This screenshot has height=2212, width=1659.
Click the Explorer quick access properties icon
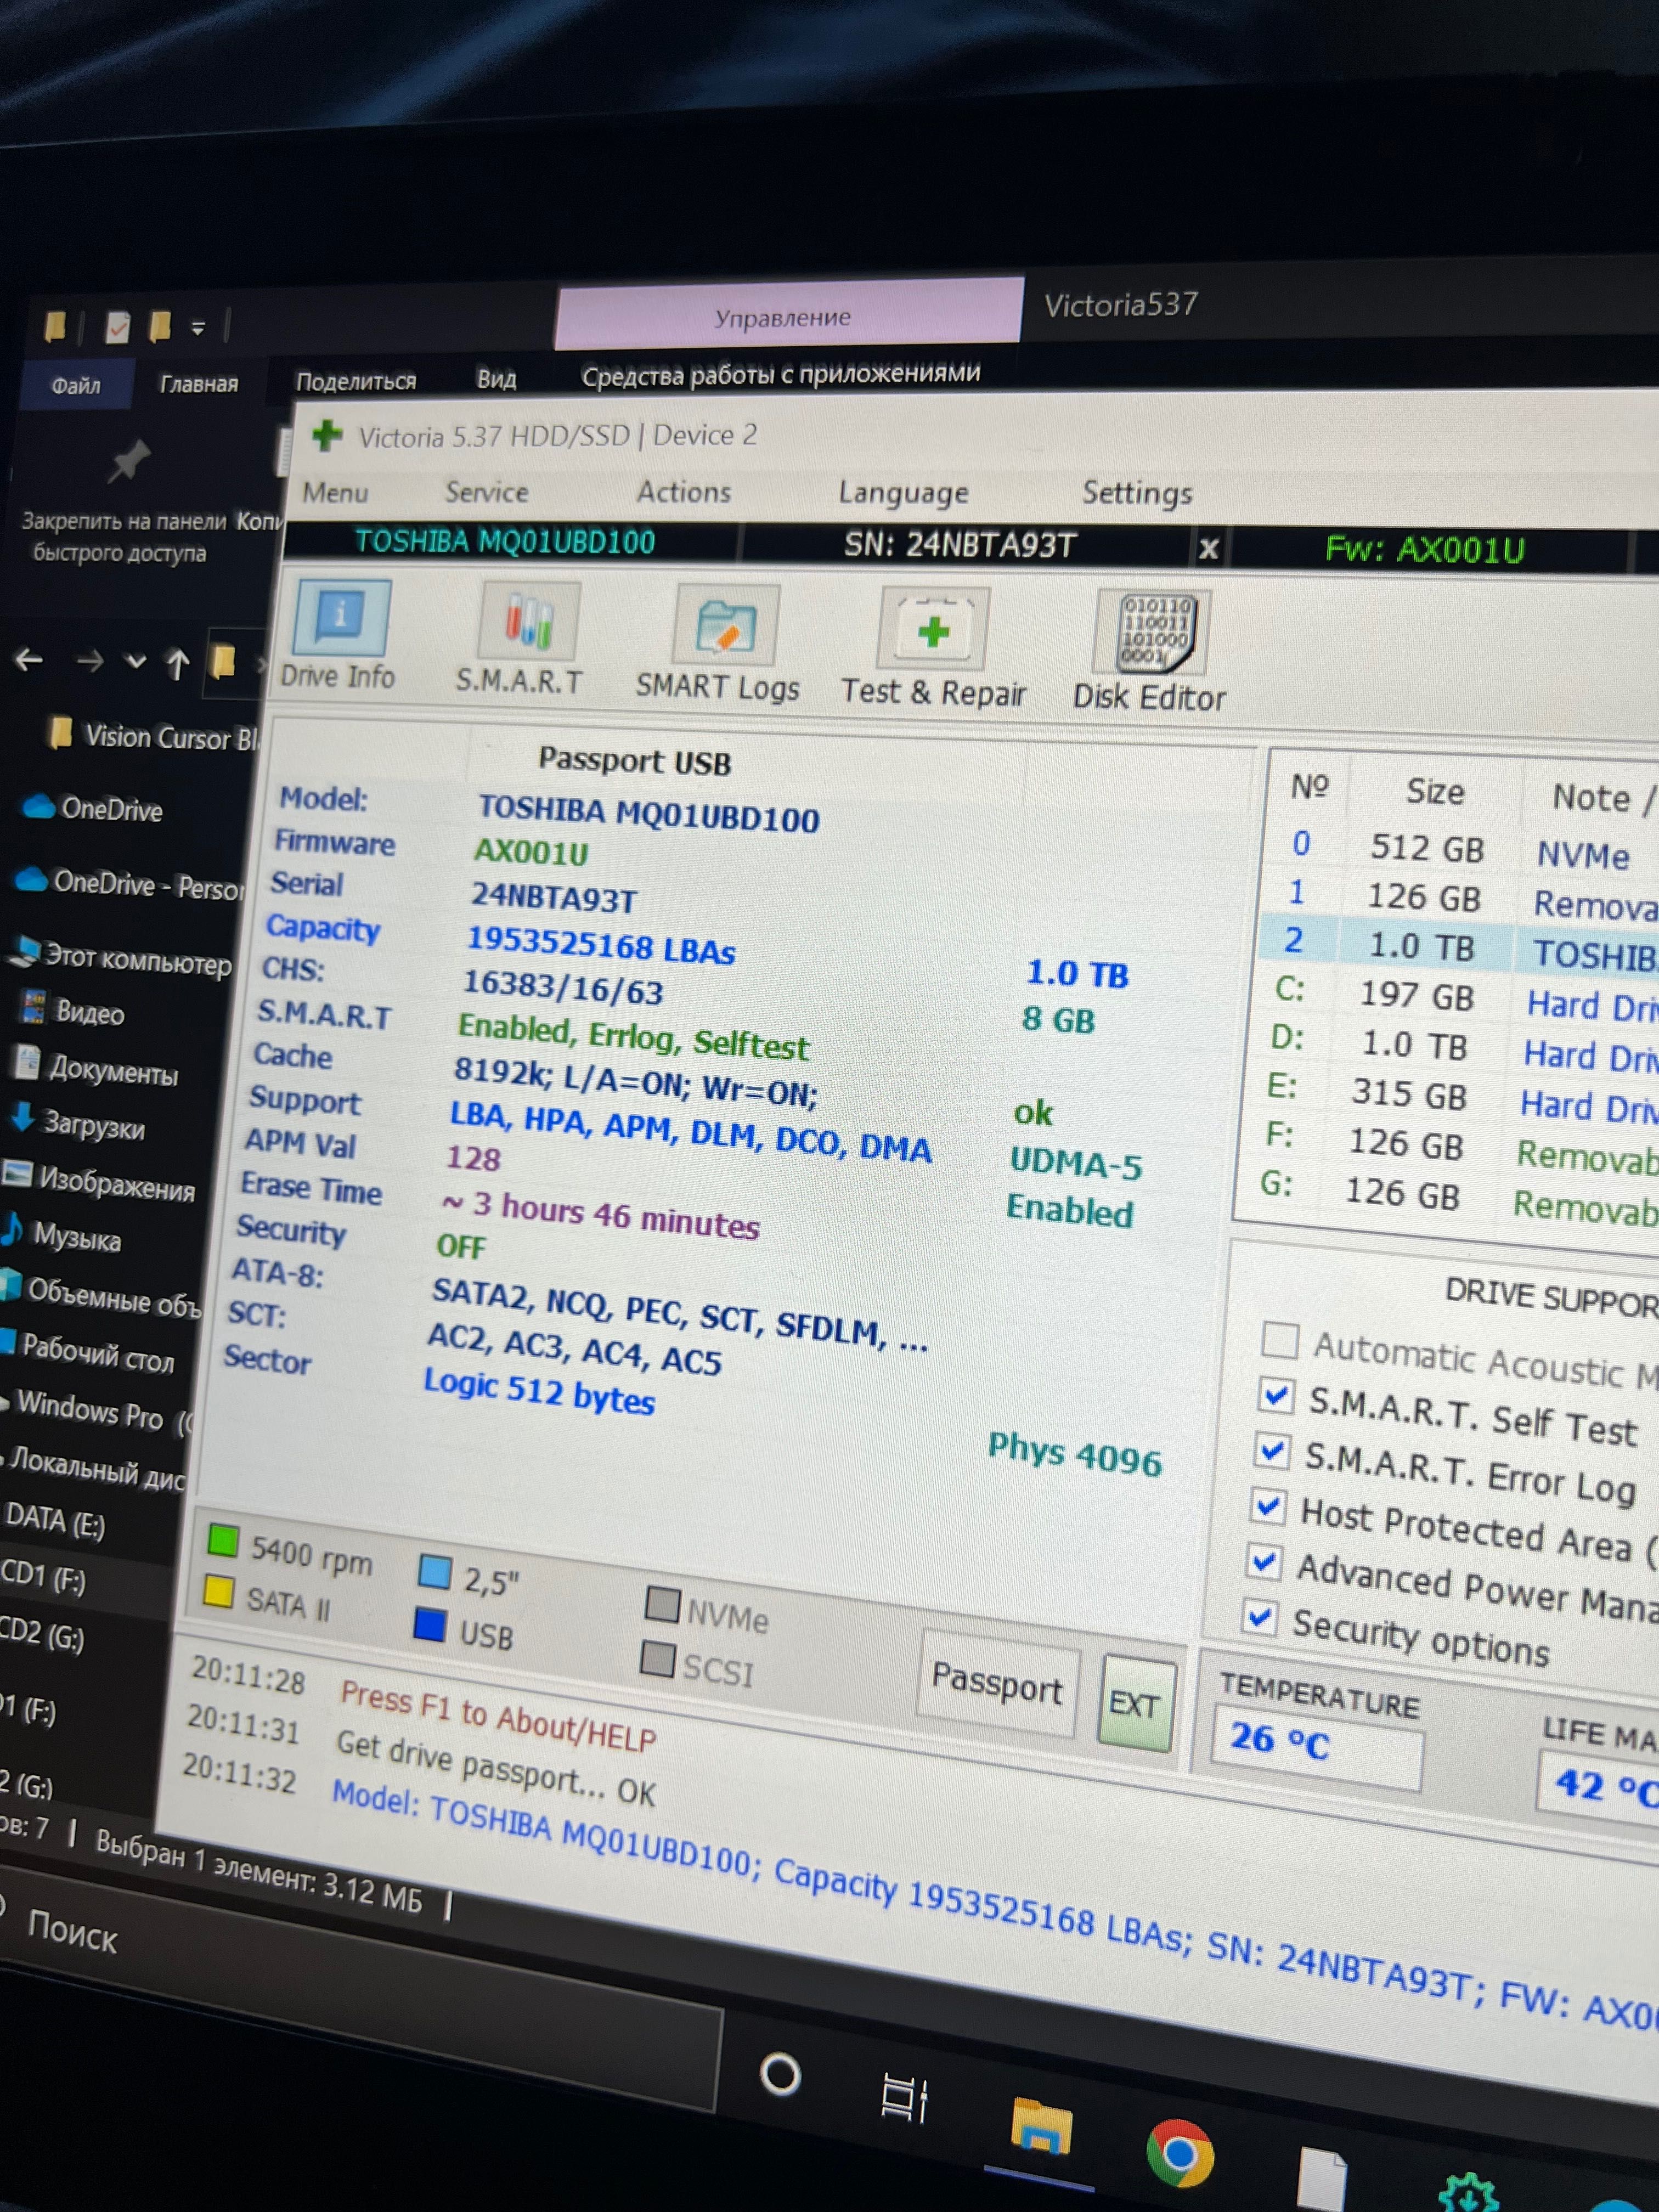point(118,327)
